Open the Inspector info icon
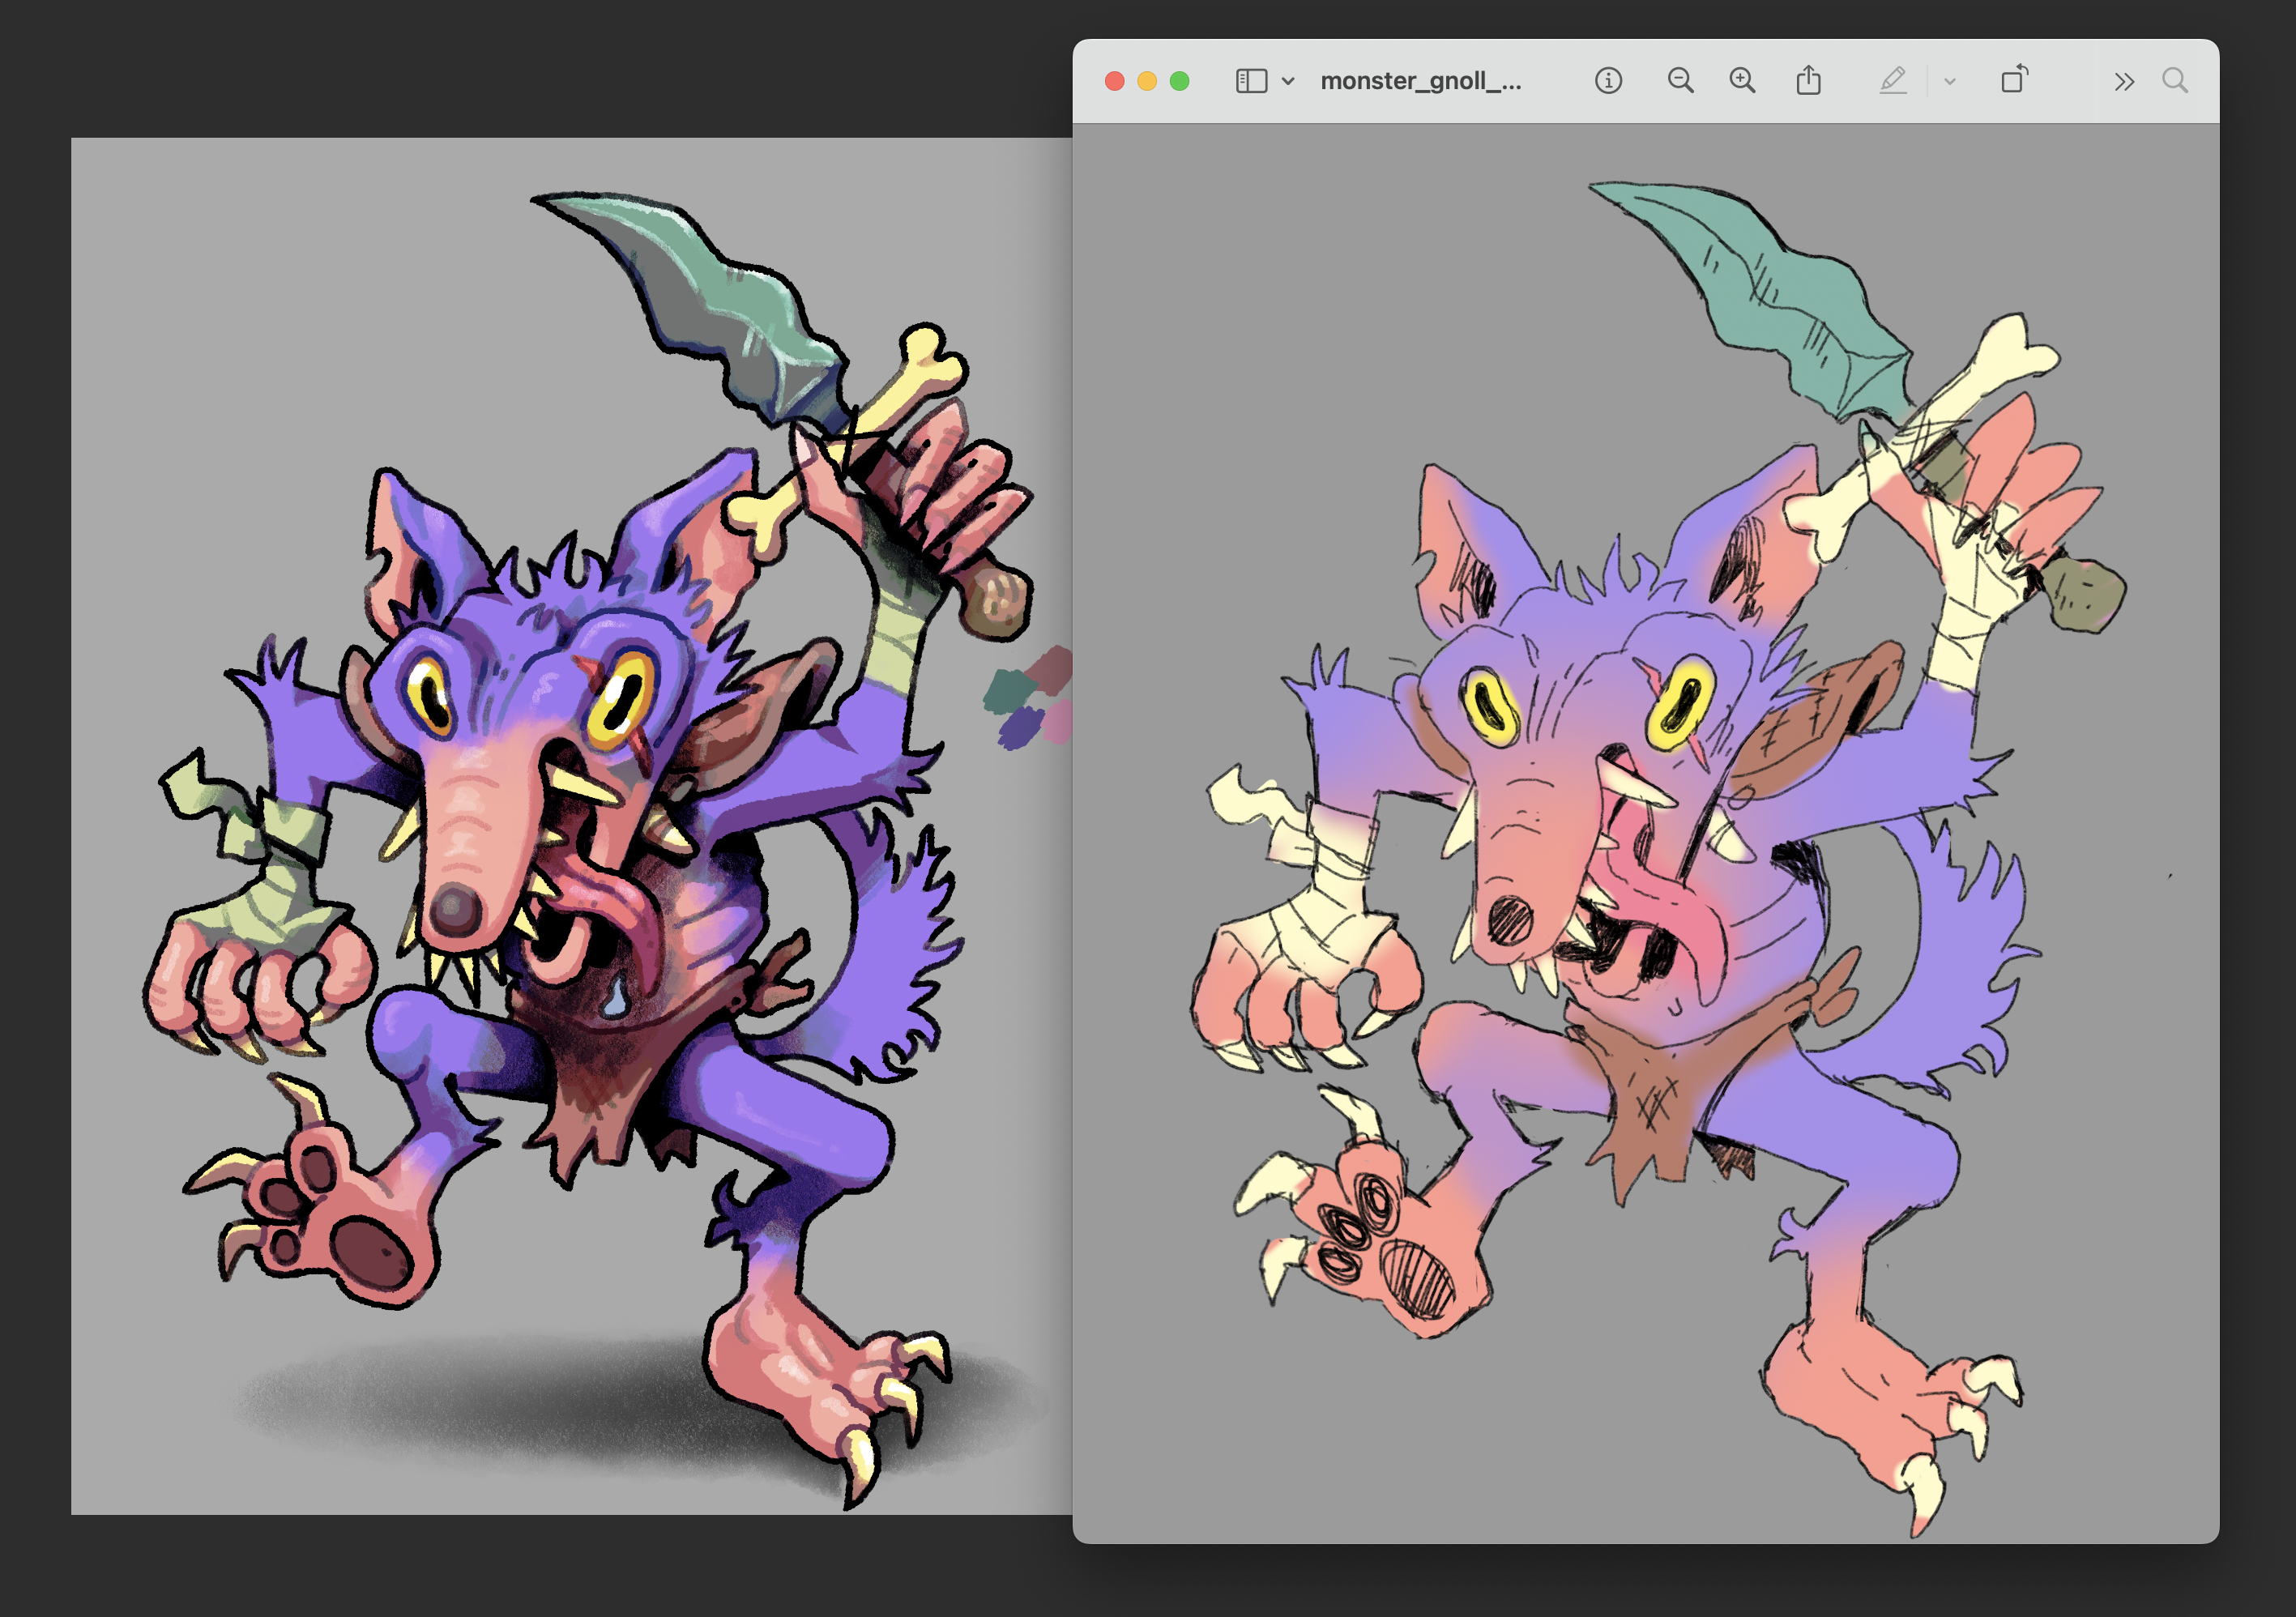Viewport: 2296px width, 1617px height. [x=1608, y=81]
